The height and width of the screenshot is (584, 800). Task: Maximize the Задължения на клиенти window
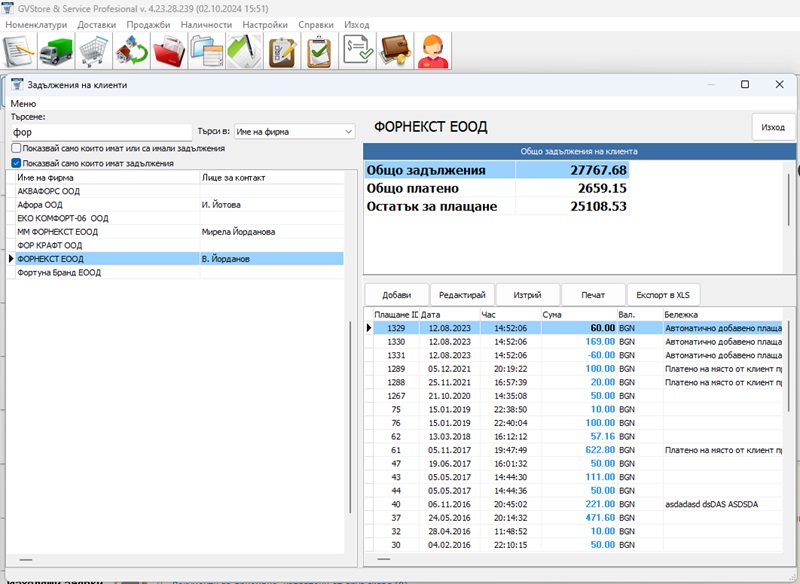coord(745,84)
